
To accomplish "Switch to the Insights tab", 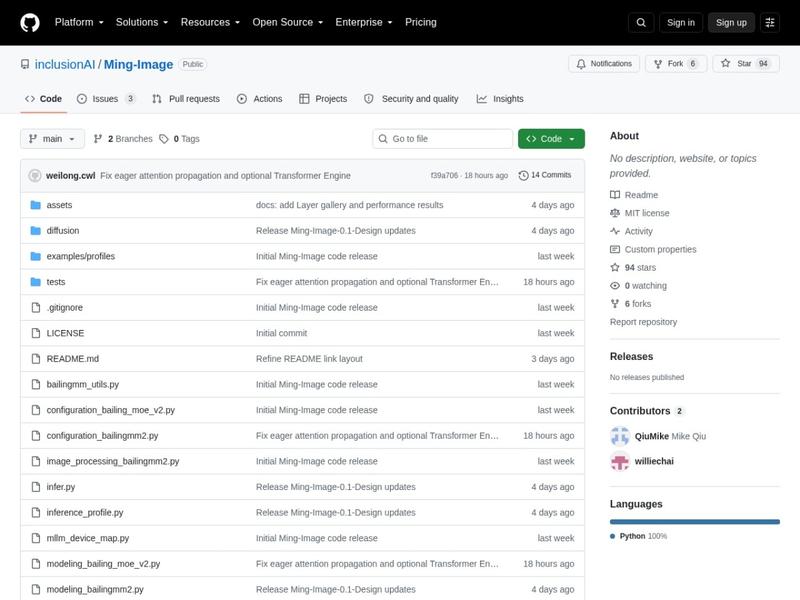I will pyautogui.click(x=500, y=99).
